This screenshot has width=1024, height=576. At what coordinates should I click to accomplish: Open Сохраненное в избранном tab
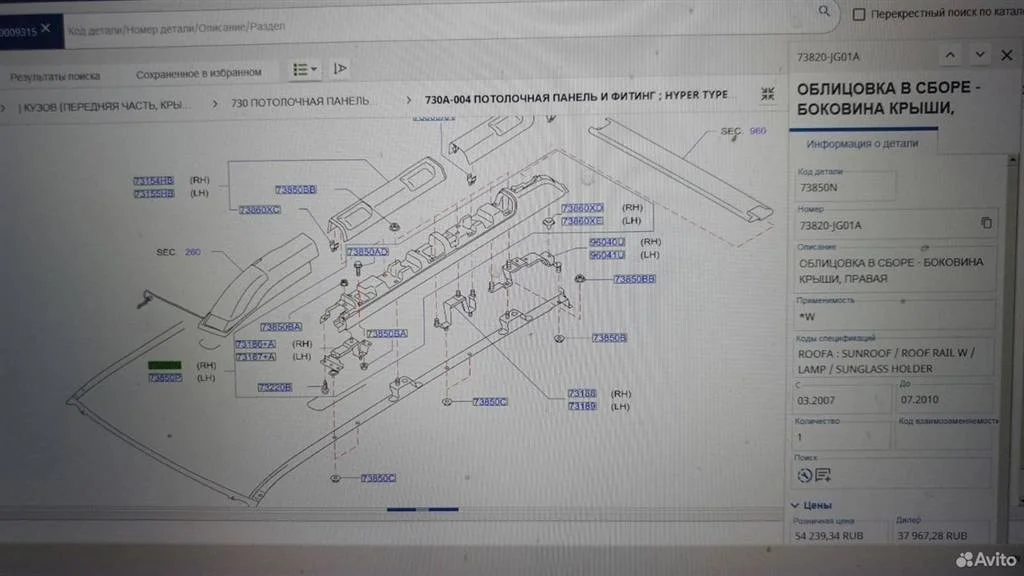point(199,72)
